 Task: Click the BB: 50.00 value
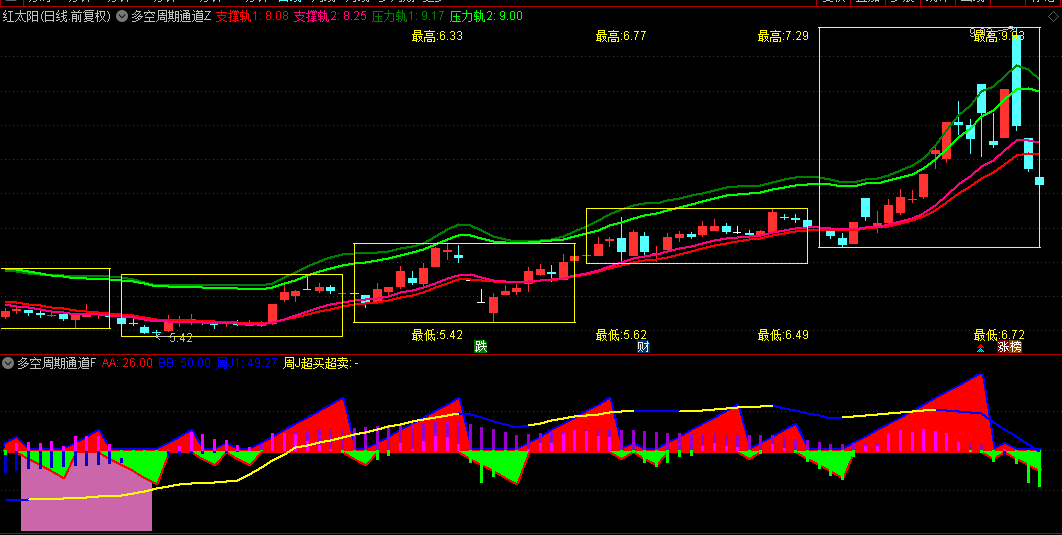tap(184, 363)
